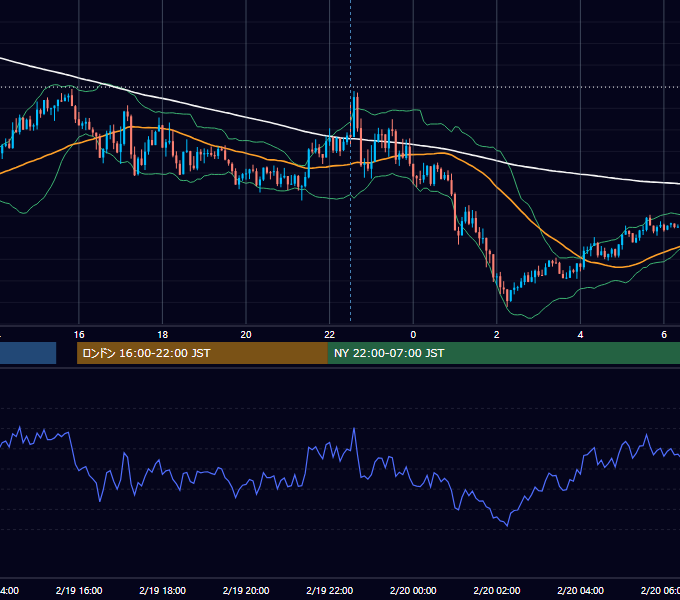Image resolution: width=680 pixels, height=600 pixels.
Task: Click the NY 22:00-07:00 JST session bar
Action: pos(503,353)
